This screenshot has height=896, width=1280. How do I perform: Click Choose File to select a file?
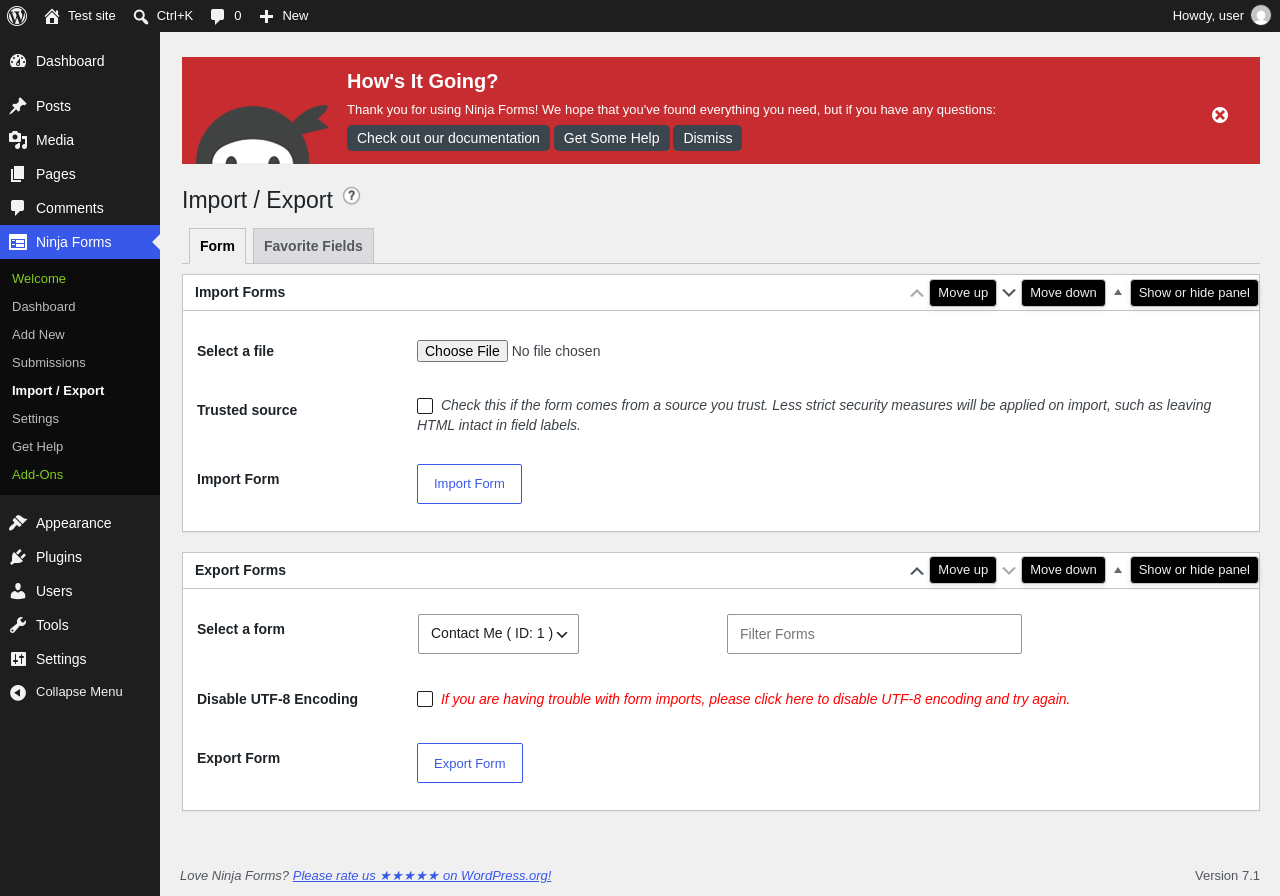click(x=462, y=351)
